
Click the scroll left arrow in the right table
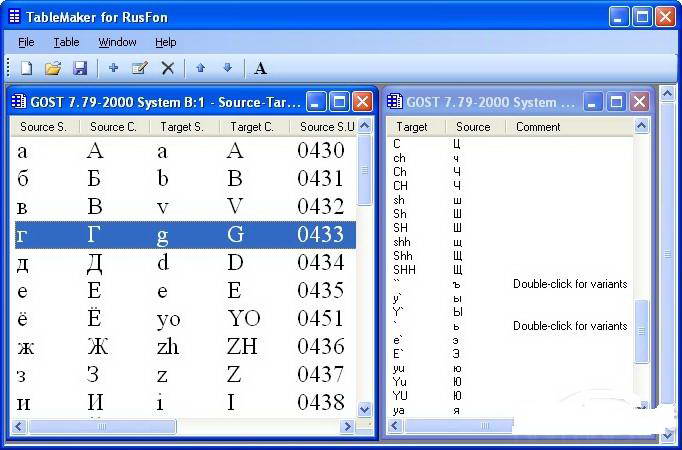[x=394, y=426]
